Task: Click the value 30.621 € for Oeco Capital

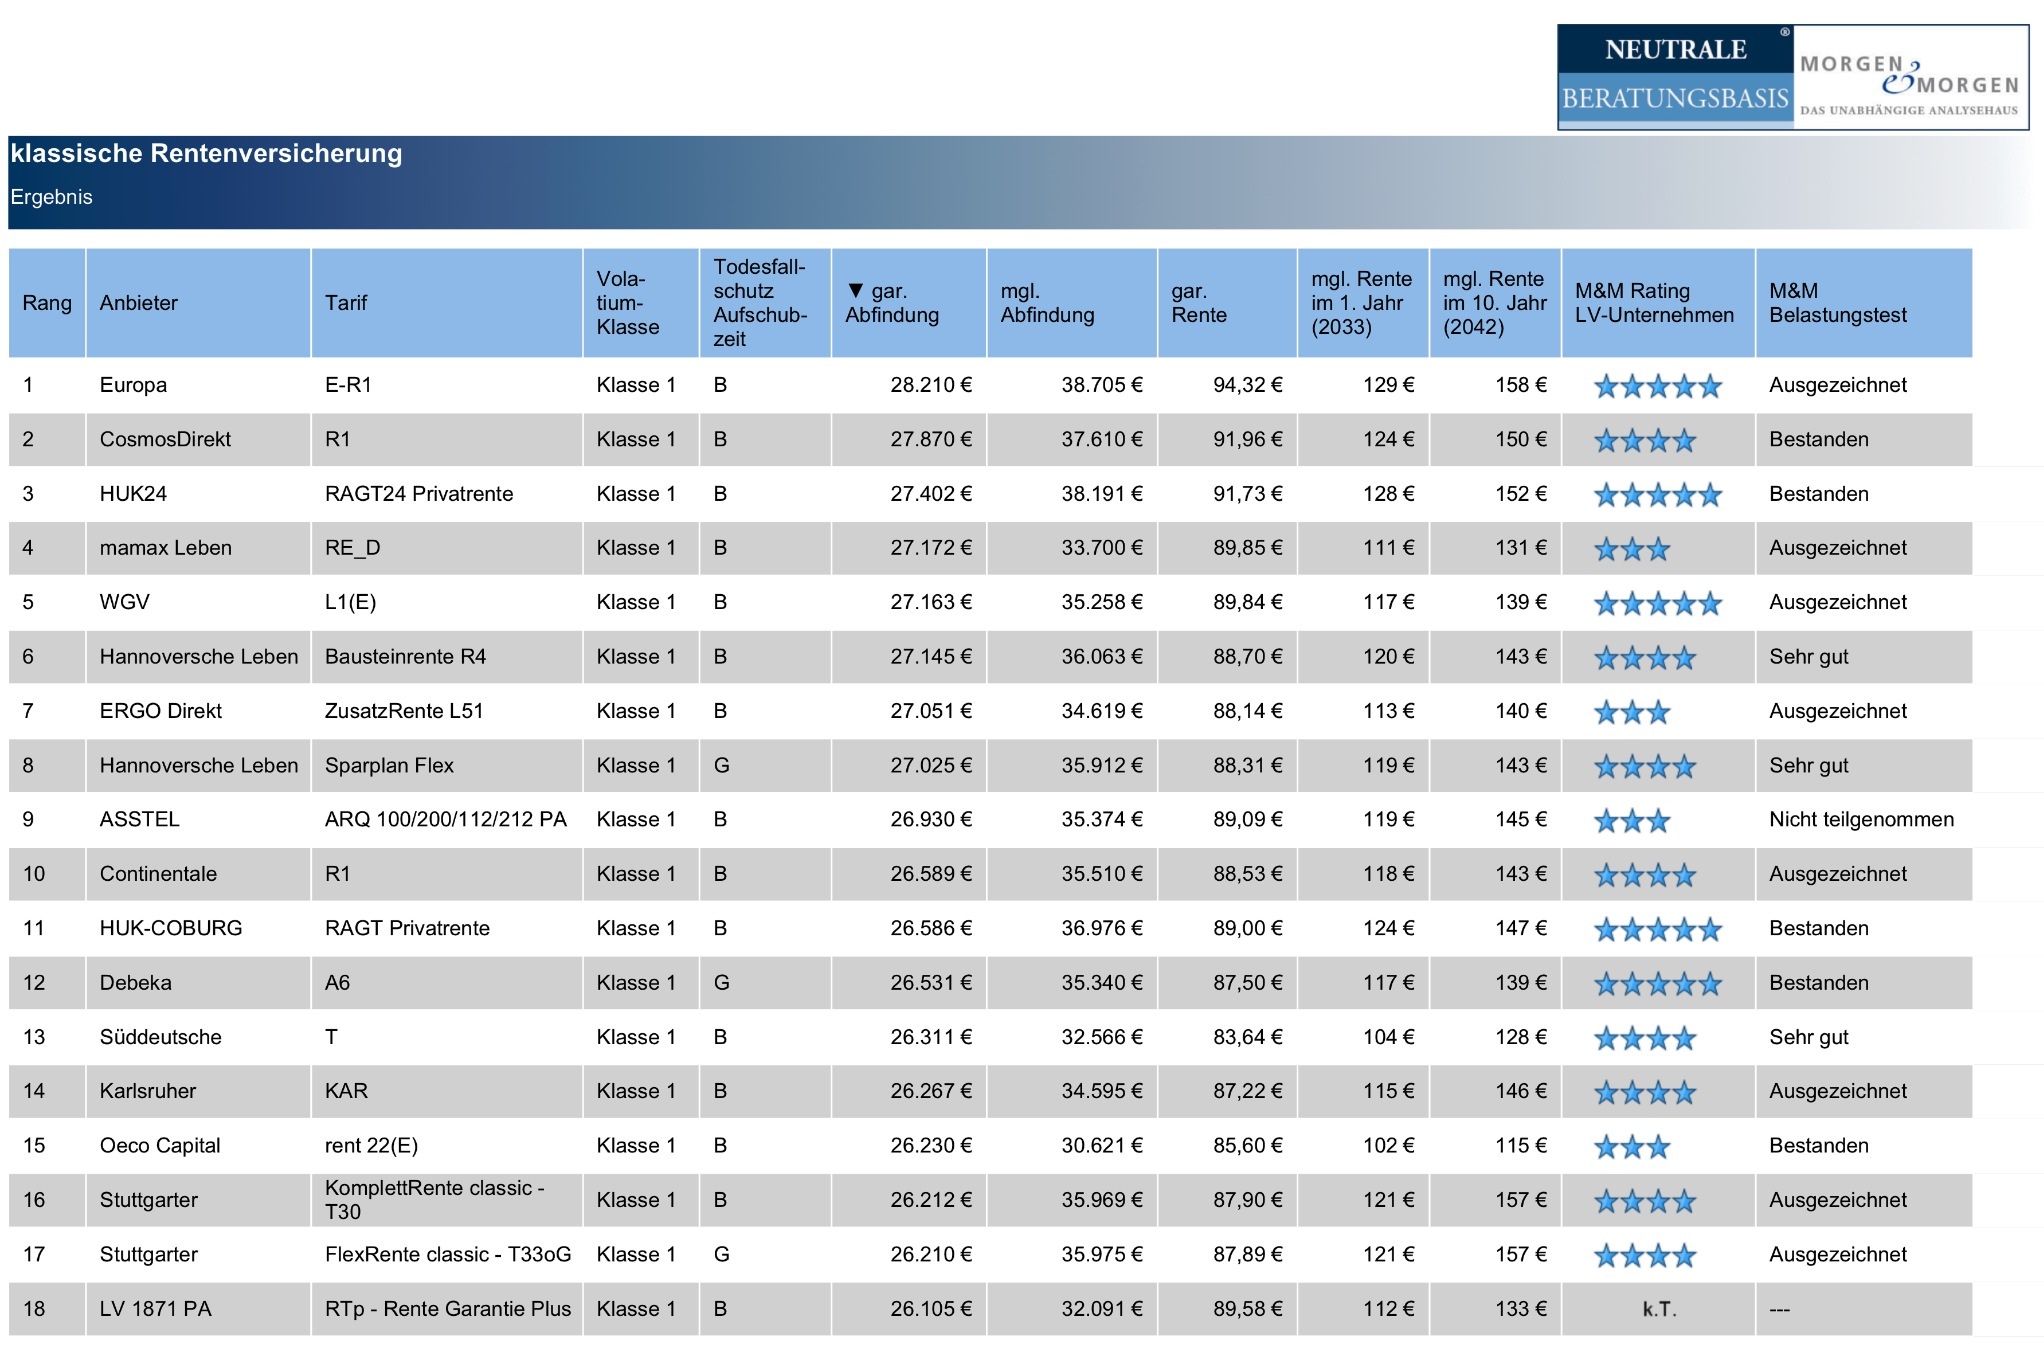Action: 1102,1146
